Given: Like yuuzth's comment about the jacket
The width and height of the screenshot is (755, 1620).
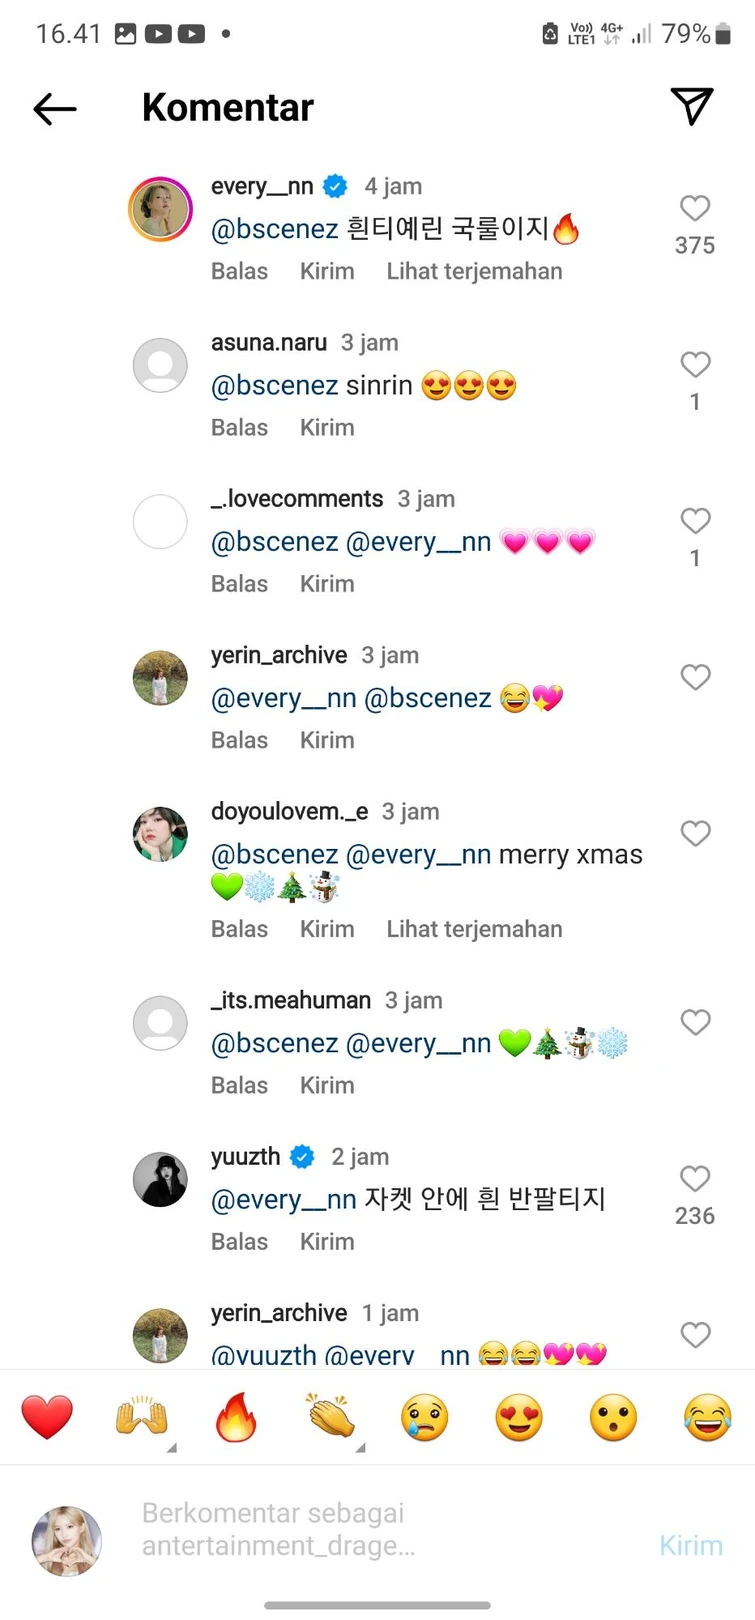Looking at the screenshot, I should pyautogui.click(x=695, y=1177).
